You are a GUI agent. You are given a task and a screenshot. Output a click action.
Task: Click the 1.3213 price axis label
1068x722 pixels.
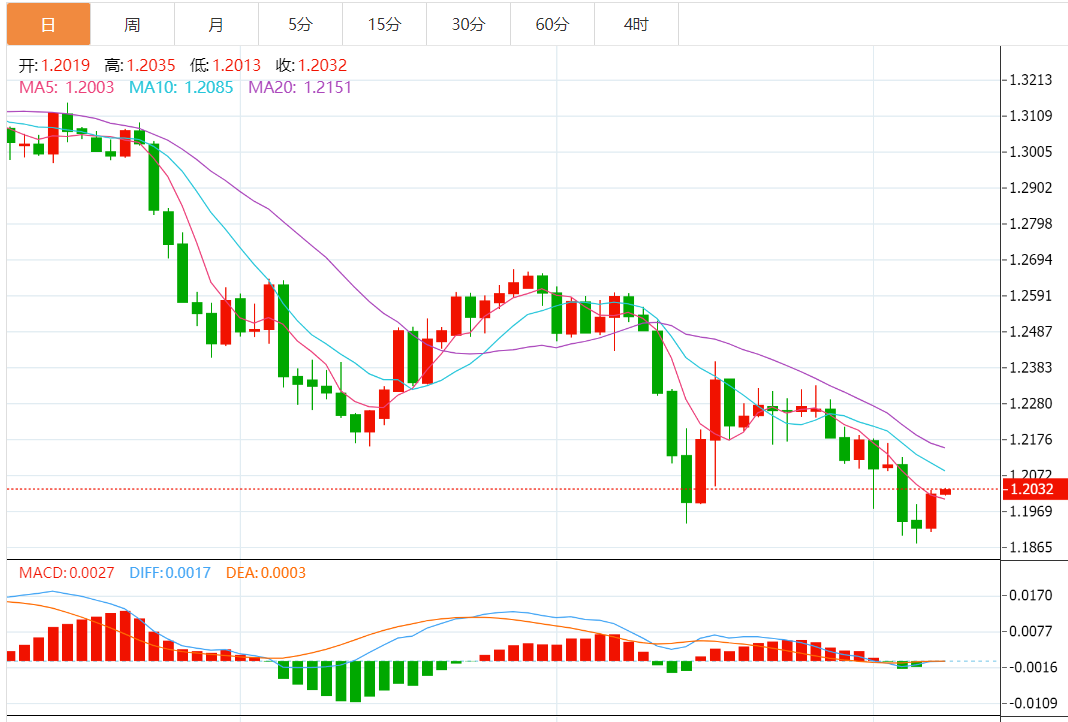click(1031, 80)
